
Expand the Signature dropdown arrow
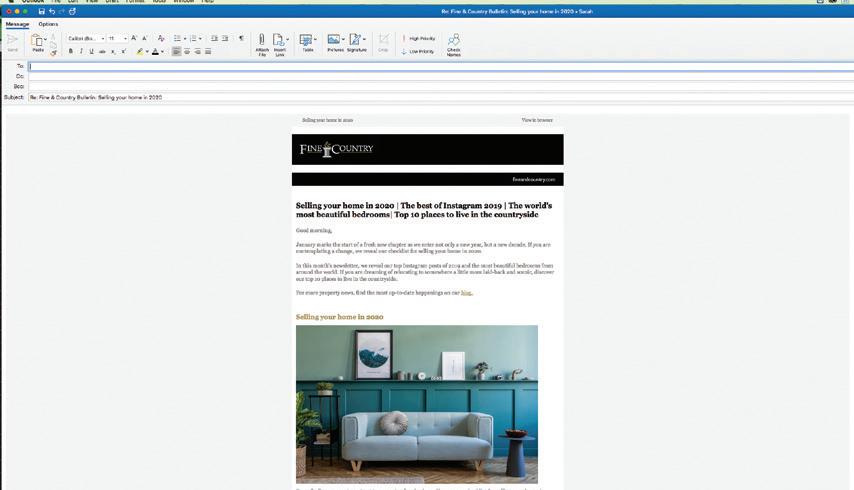[364, 39]
